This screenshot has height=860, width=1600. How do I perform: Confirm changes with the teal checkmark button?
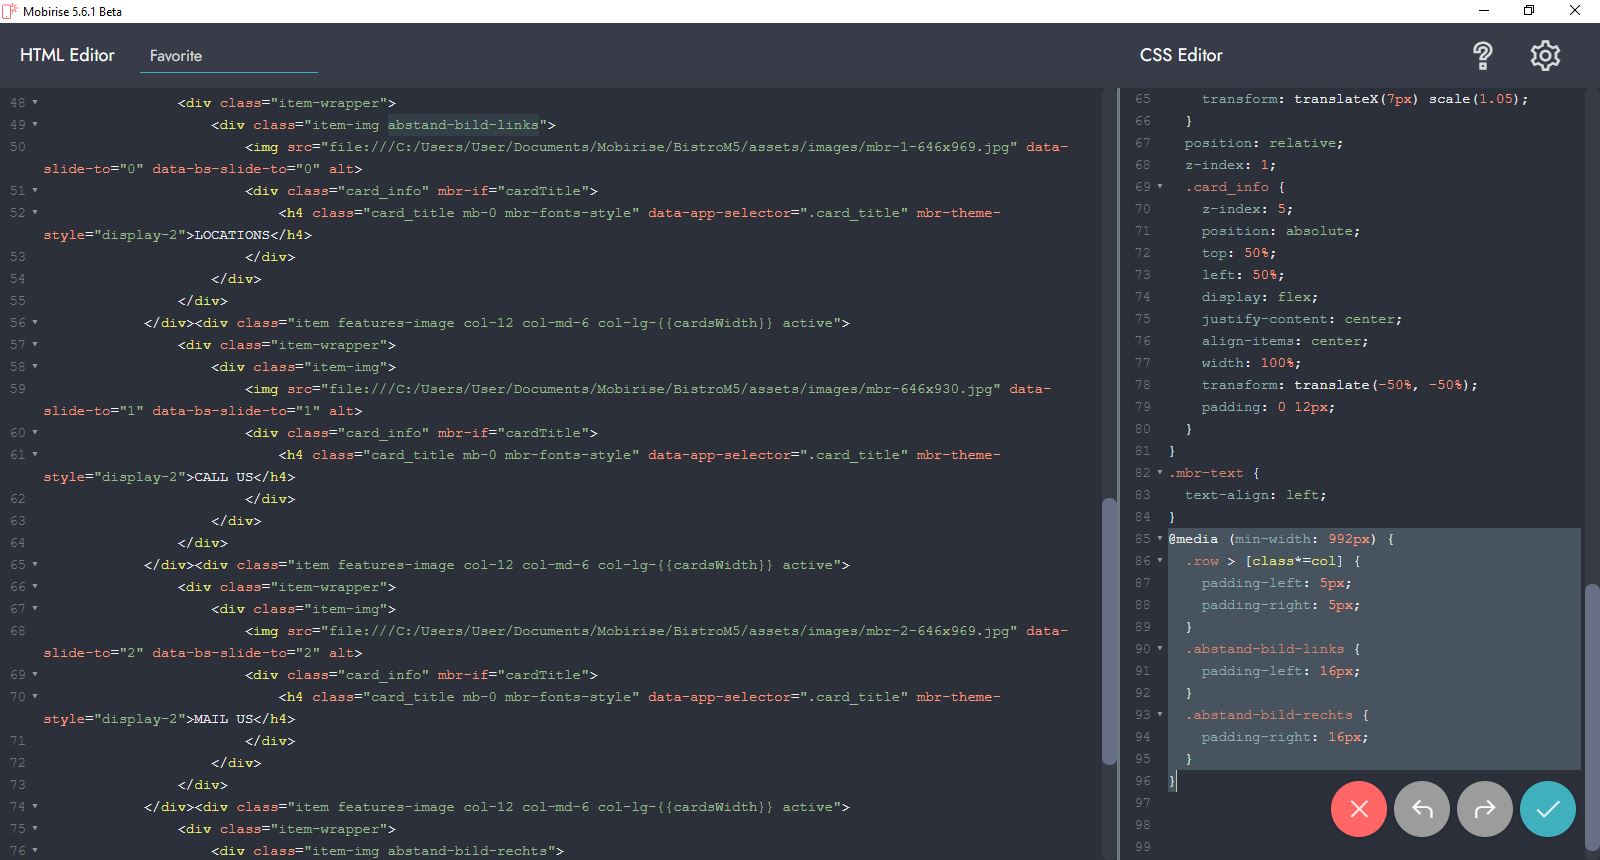tap(1547, 809)
